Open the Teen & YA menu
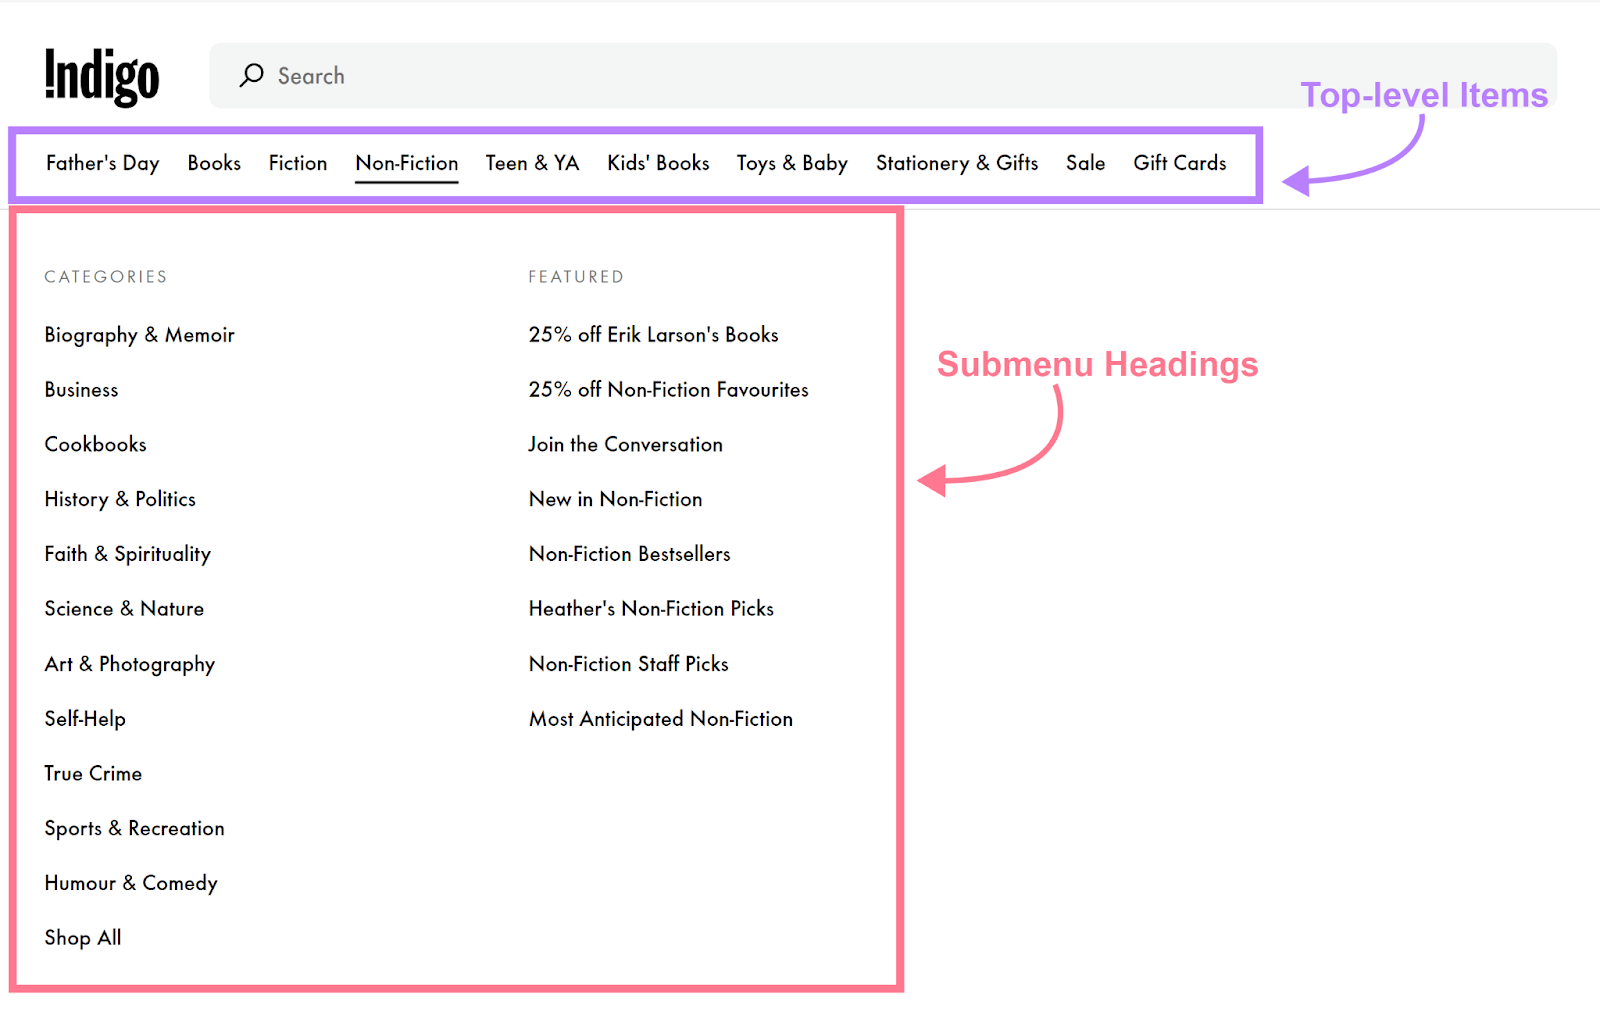This screenshot has width=1600, height=1012. coord(532,163)
